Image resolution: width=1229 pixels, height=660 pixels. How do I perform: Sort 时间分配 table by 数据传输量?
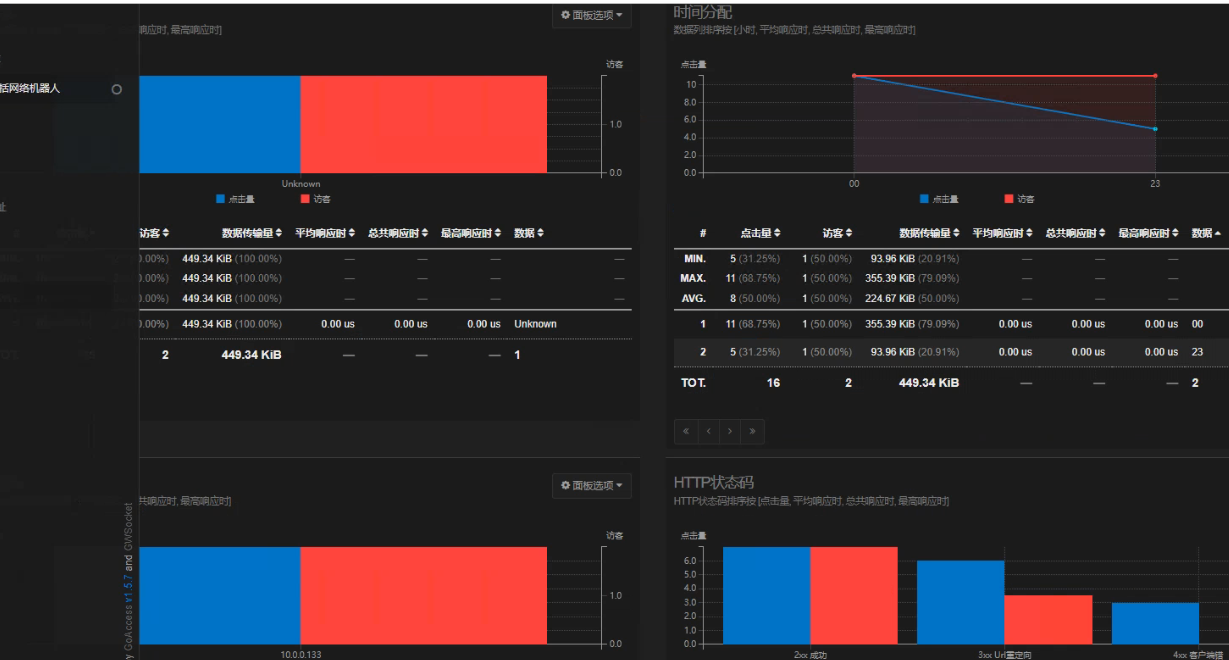(929, 233)
